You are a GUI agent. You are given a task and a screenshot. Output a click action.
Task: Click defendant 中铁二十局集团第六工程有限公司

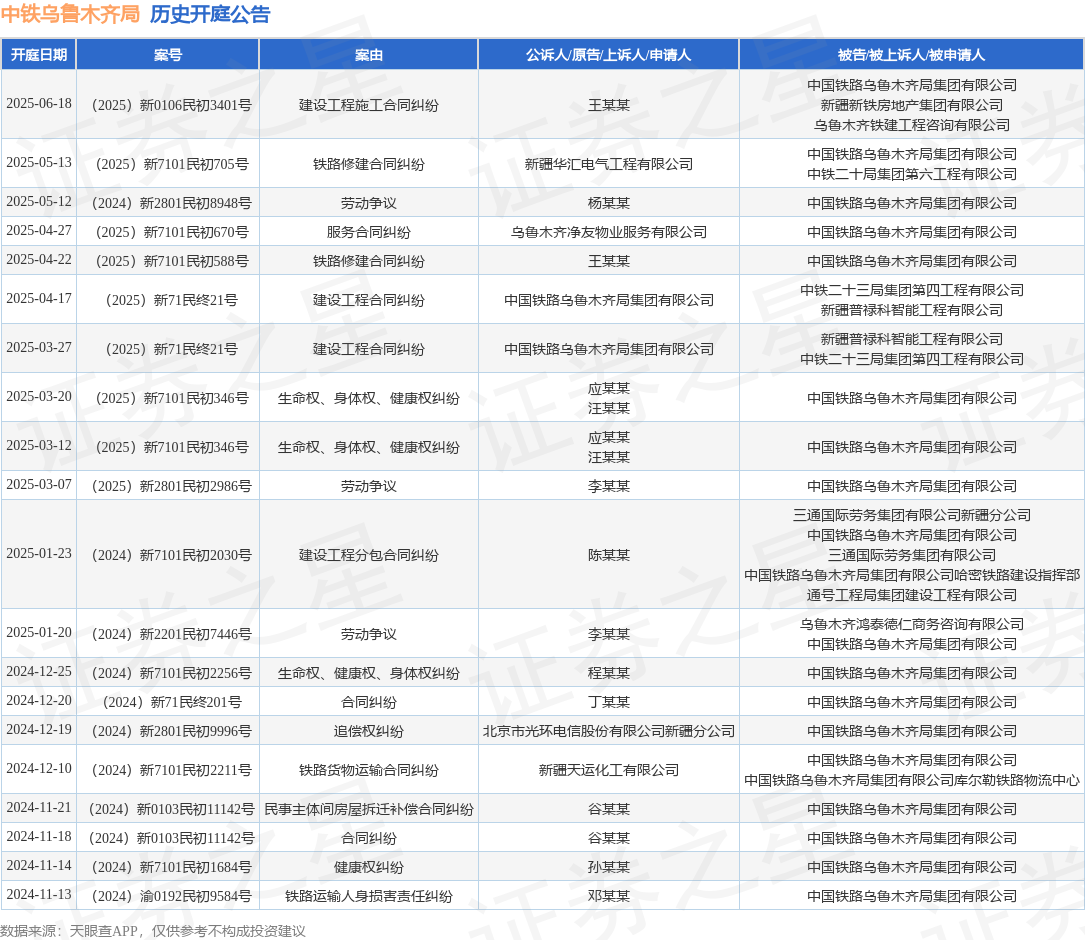pyautogui.click(x=911, y=174)
